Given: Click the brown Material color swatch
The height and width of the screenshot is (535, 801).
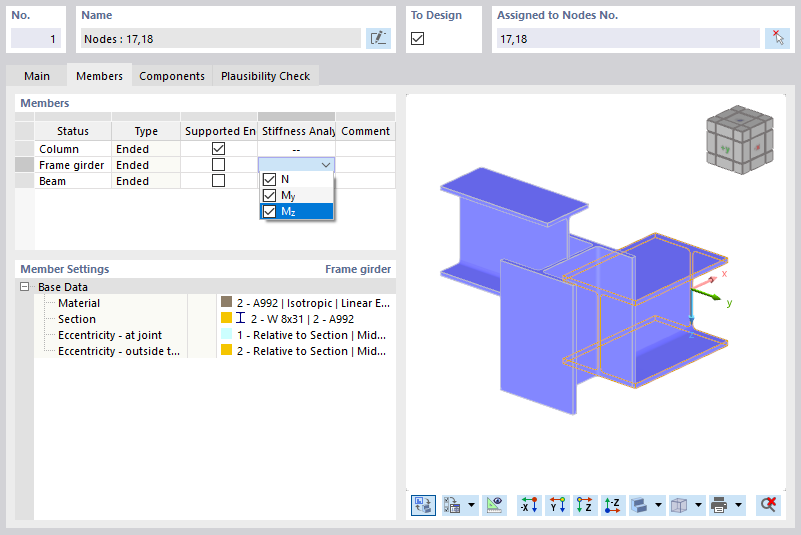Looking at the screenshot, I should [226, 302].
